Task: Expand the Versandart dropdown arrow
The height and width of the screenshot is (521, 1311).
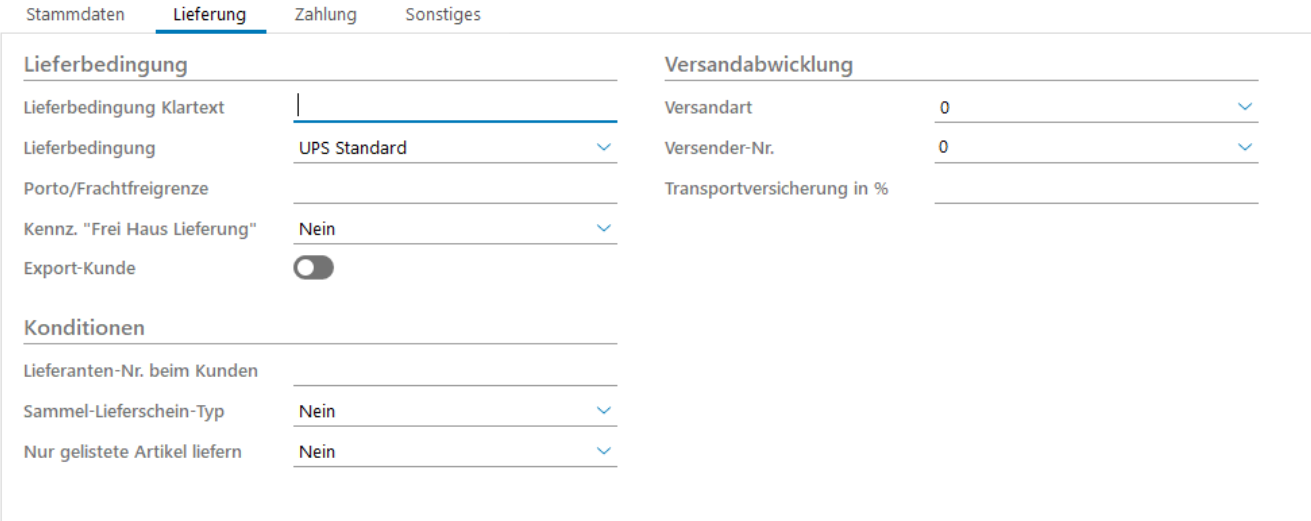Action: [1244, 106]
